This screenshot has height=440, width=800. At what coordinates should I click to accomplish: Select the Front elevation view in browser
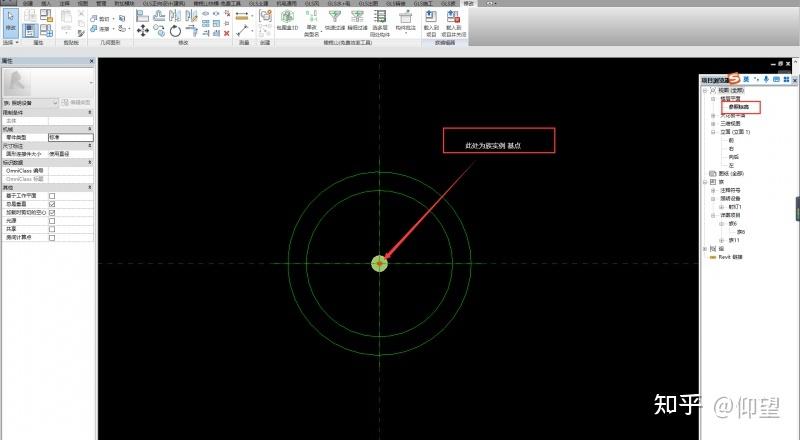click(x=731, y=140)
